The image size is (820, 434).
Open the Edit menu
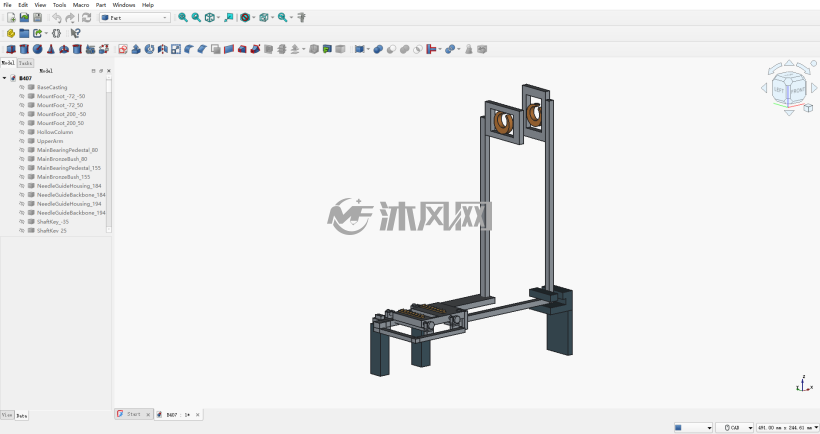pos(23,5)
